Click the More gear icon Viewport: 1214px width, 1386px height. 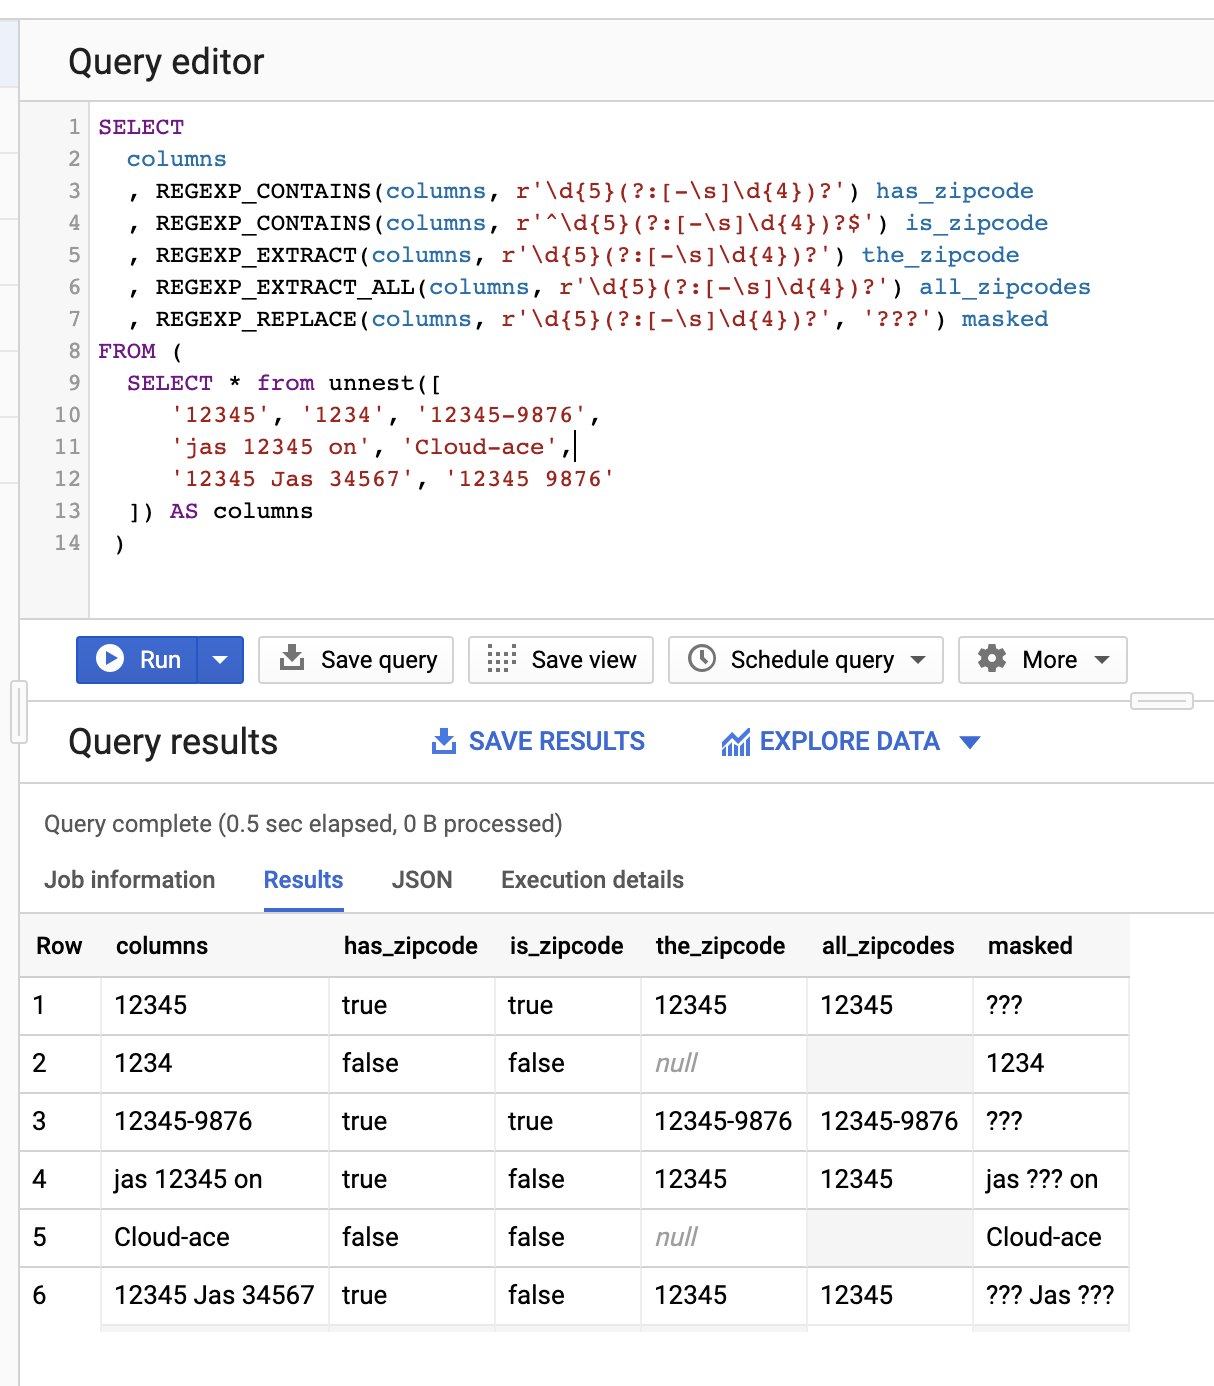click(x=991, y=659)
